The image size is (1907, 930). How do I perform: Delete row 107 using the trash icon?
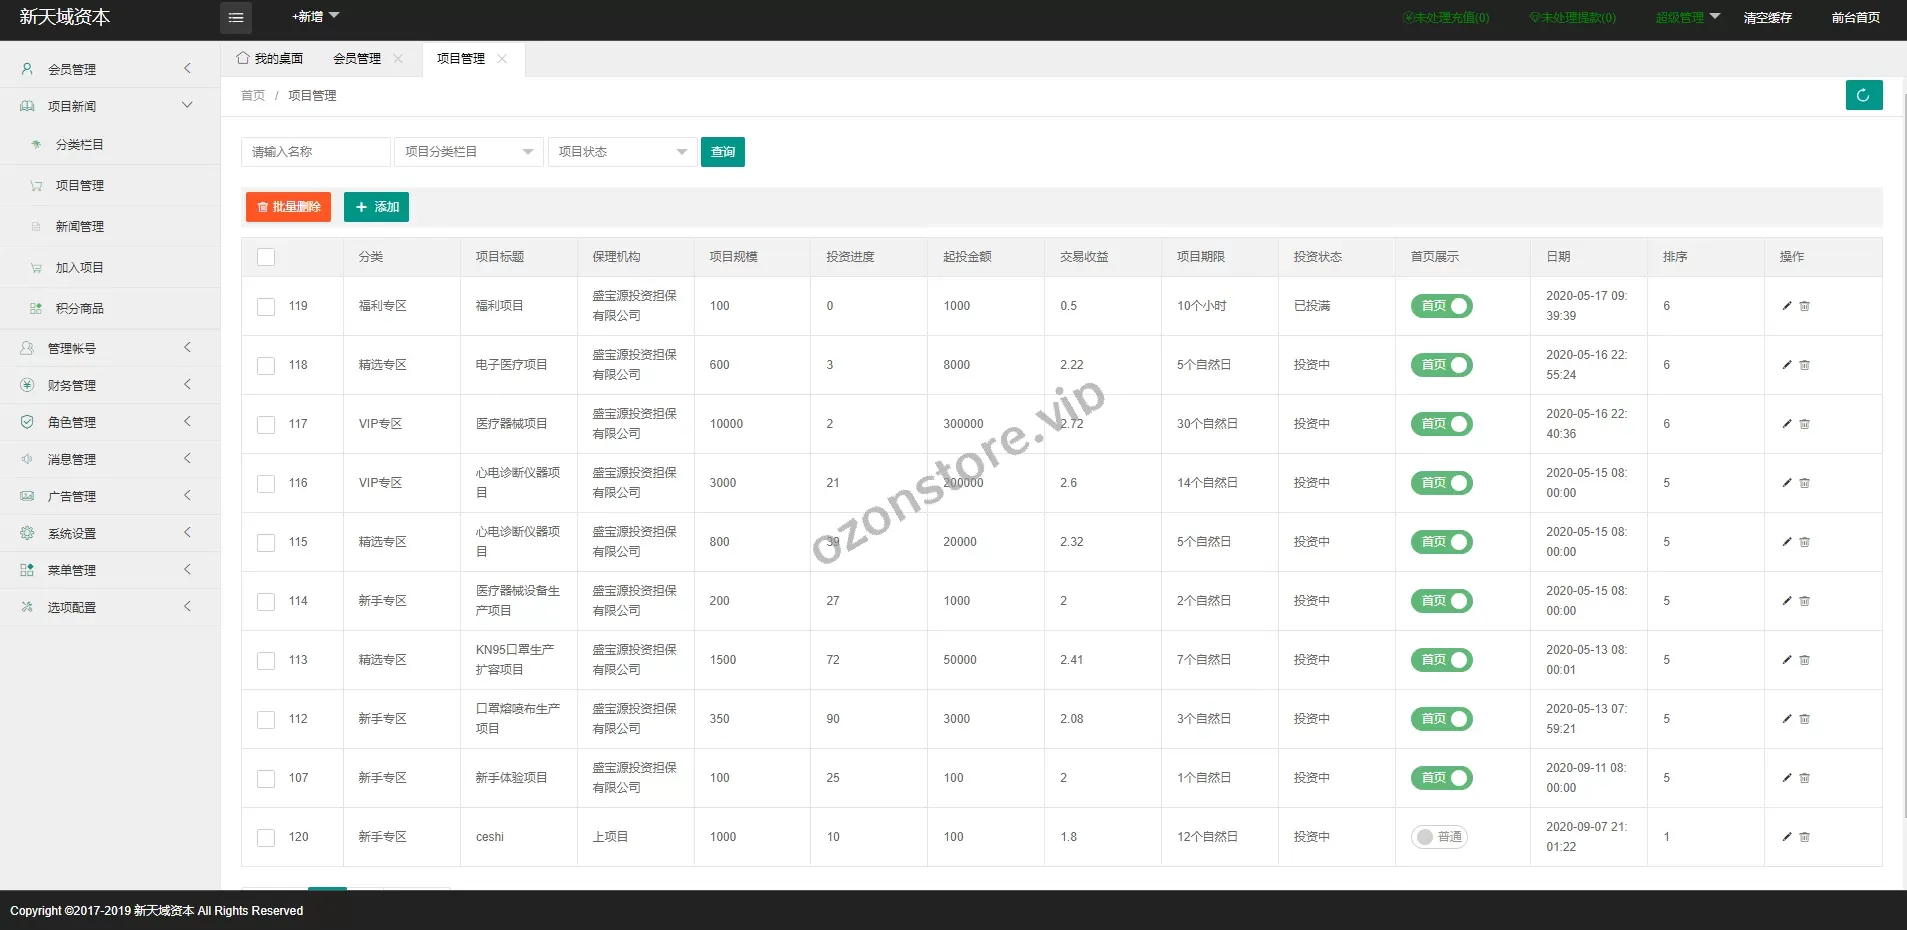(x=1805, y=778)
